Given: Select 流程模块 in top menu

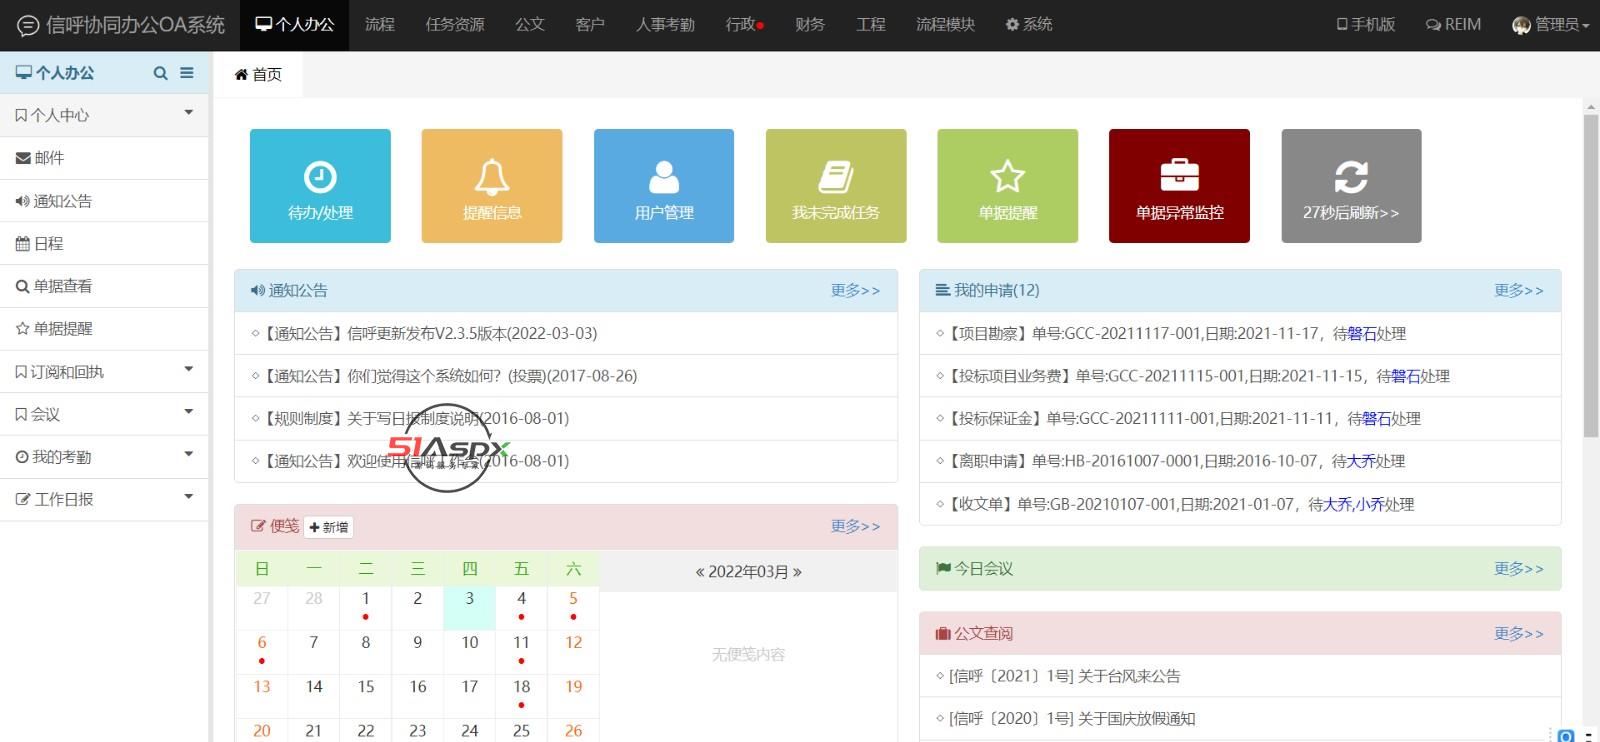Looking at the screenshot, I should pos(945,25).
